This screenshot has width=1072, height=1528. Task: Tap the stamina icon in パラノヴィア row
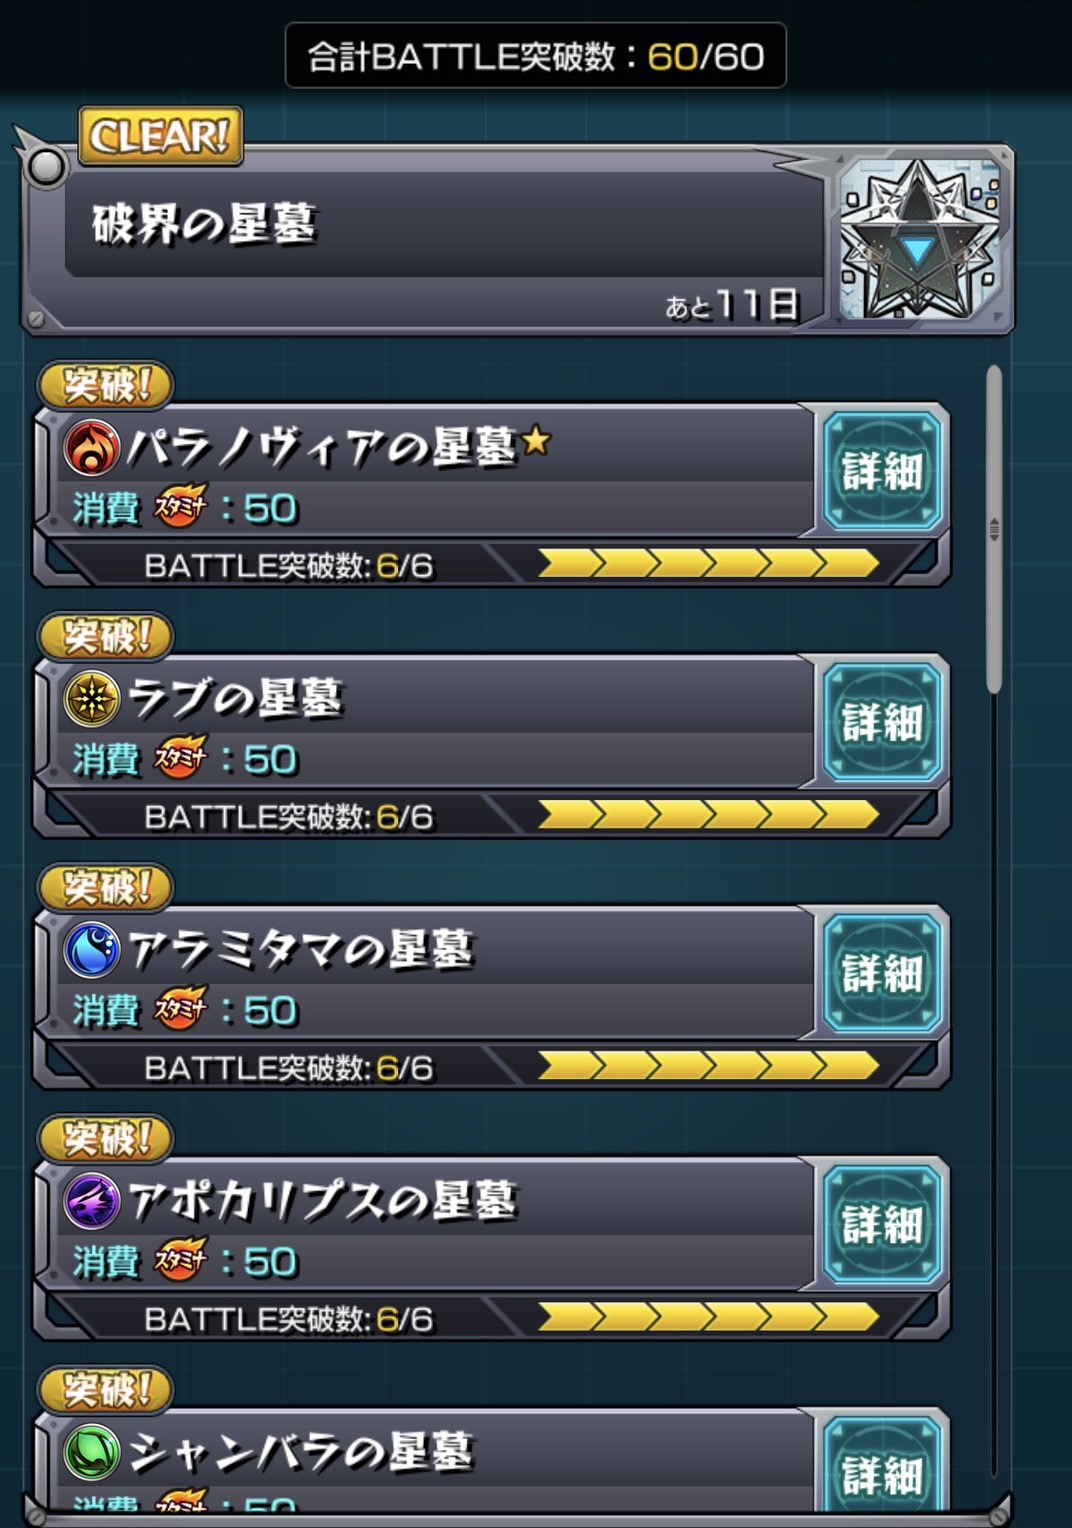[x=181, y=507]
